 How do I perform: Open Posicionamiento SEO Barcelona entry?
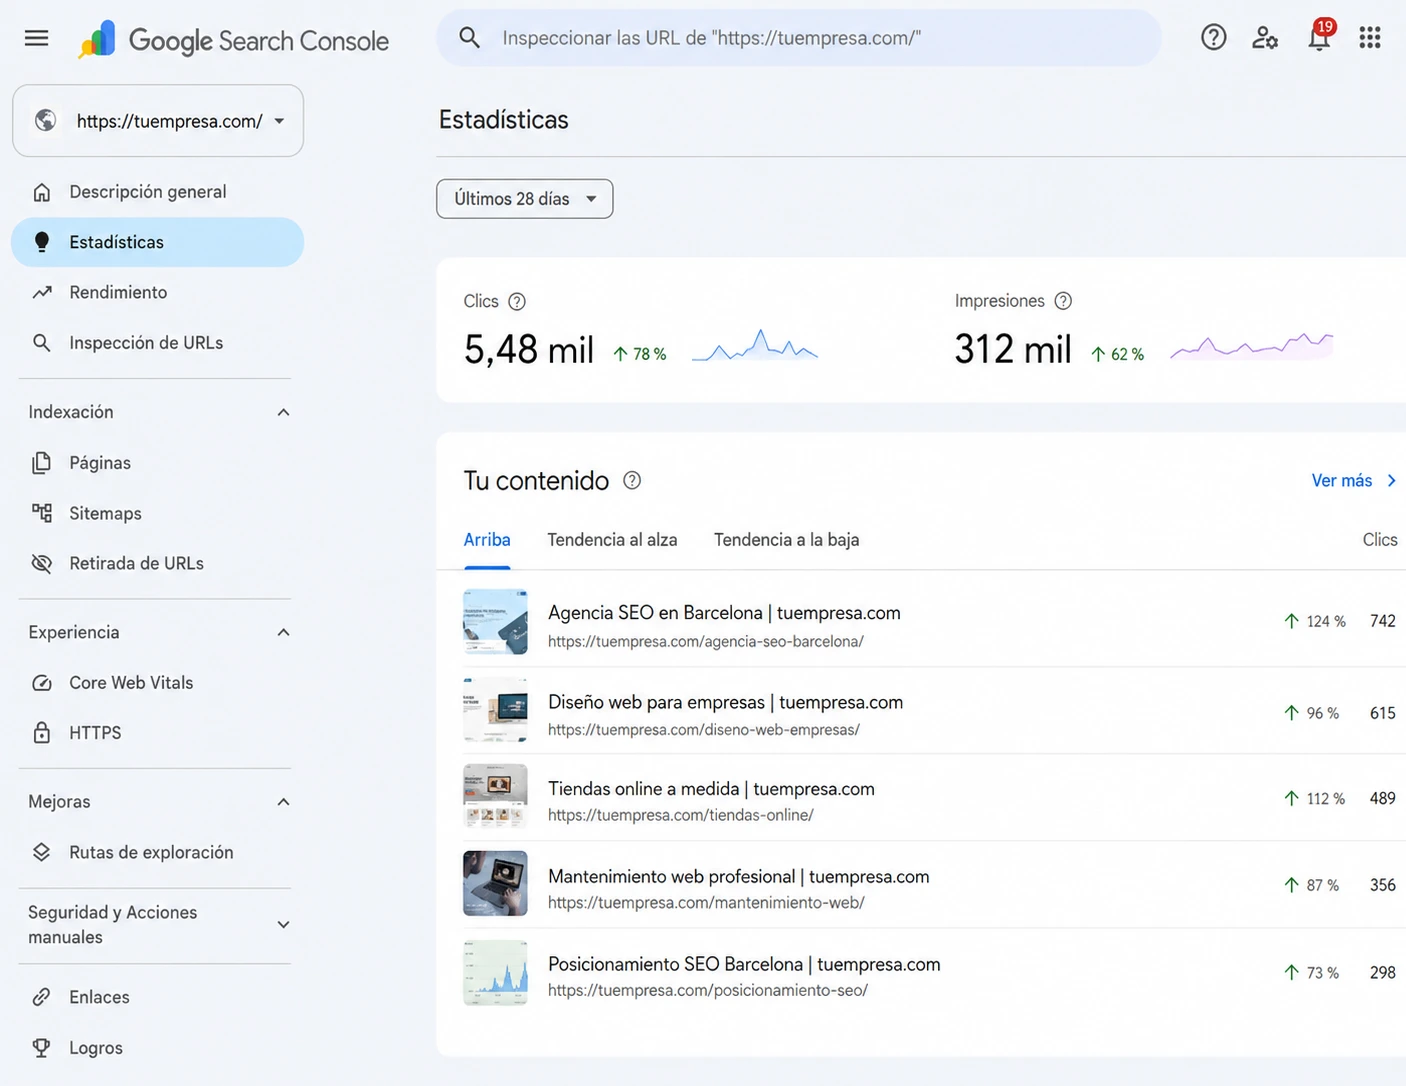click(x=744, y=965)
